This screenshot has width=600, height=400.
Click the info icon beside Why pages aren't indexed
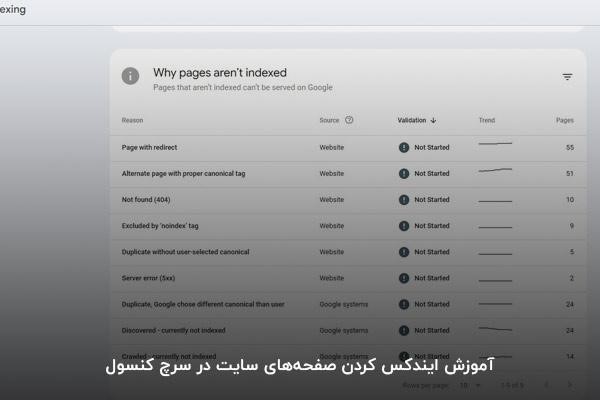tap(130, 76)
